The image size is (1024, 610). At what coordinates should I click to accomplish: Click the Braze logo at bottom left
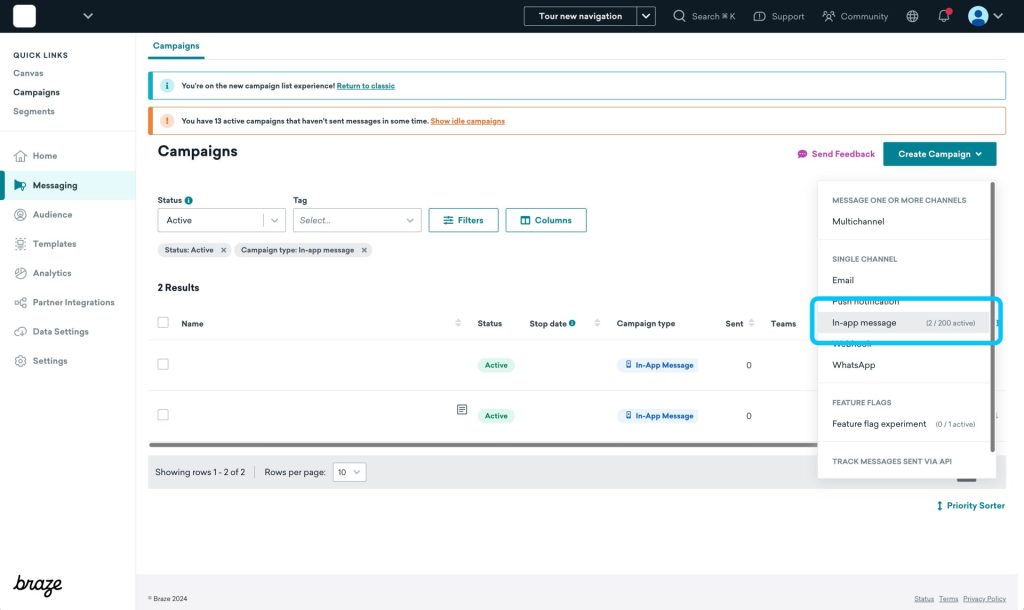click(38, 585)
